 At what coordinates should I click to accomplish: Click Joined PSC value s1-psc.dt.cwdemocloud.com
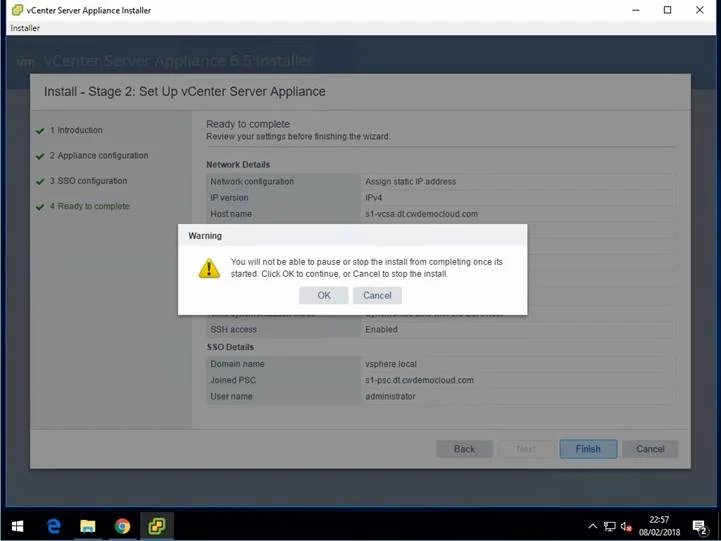tap(419, 380)
